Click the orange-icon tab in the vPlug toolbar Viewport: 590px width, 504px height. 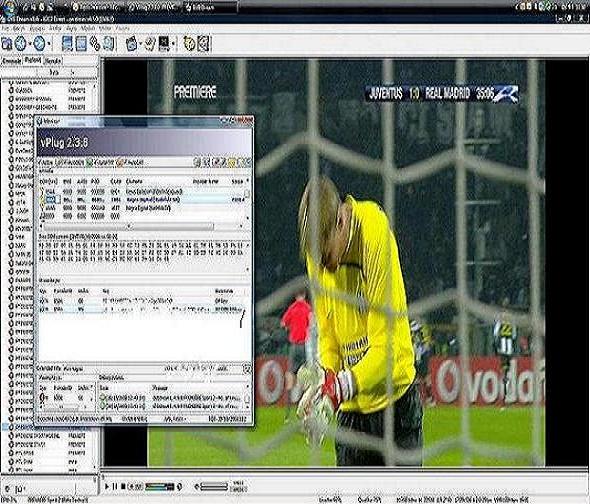[130, 163]
